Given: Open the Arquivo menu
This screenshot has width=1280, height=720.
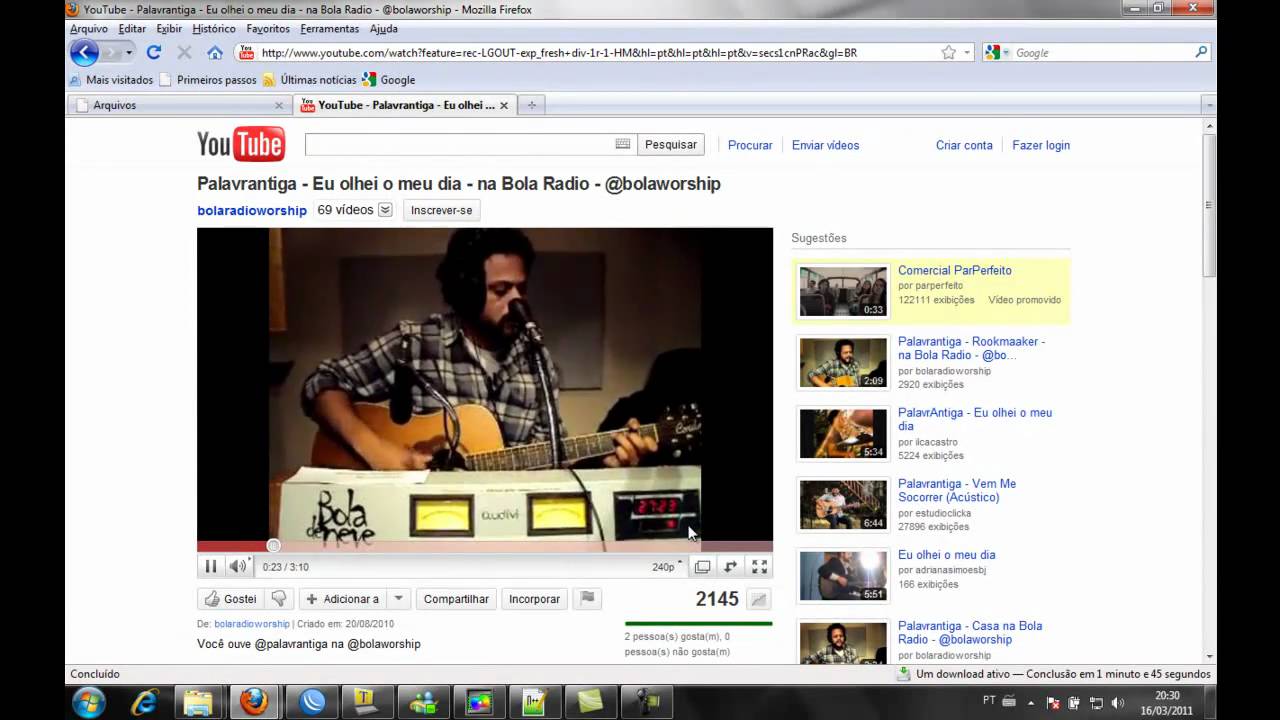Looking at the screenshot, I should [89, 29].
